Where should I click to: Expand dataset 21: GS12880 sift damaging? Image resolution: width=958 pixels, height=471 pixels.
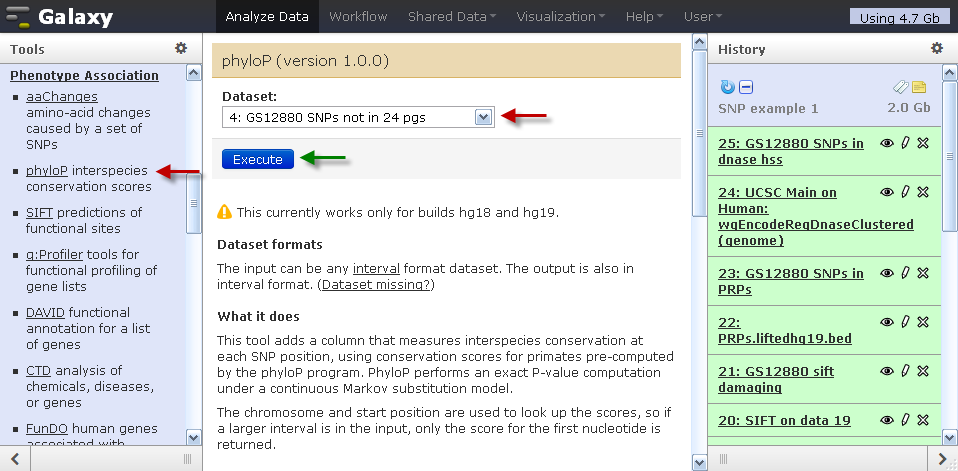(776, 379)
